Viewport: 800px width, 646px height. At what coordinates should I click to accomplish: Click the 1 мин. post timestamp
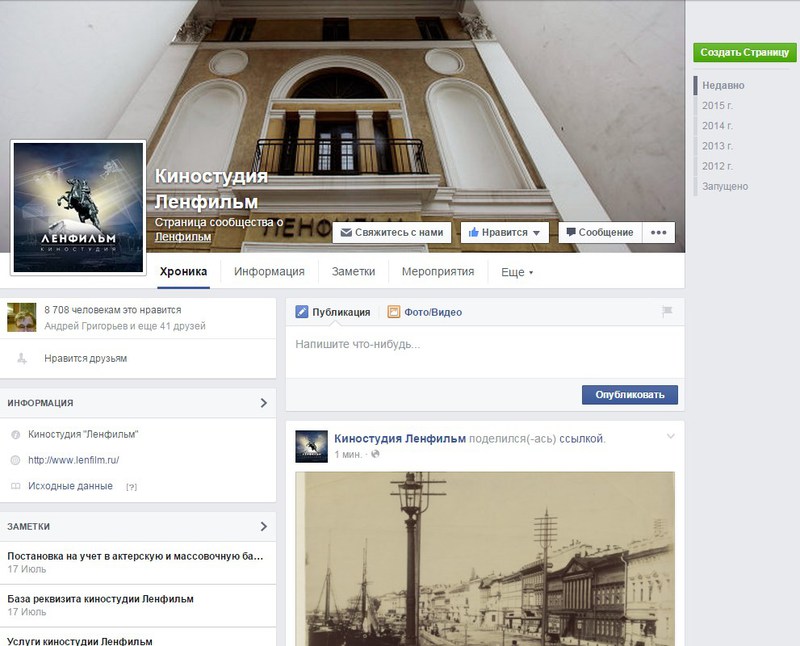pos(348,454)
